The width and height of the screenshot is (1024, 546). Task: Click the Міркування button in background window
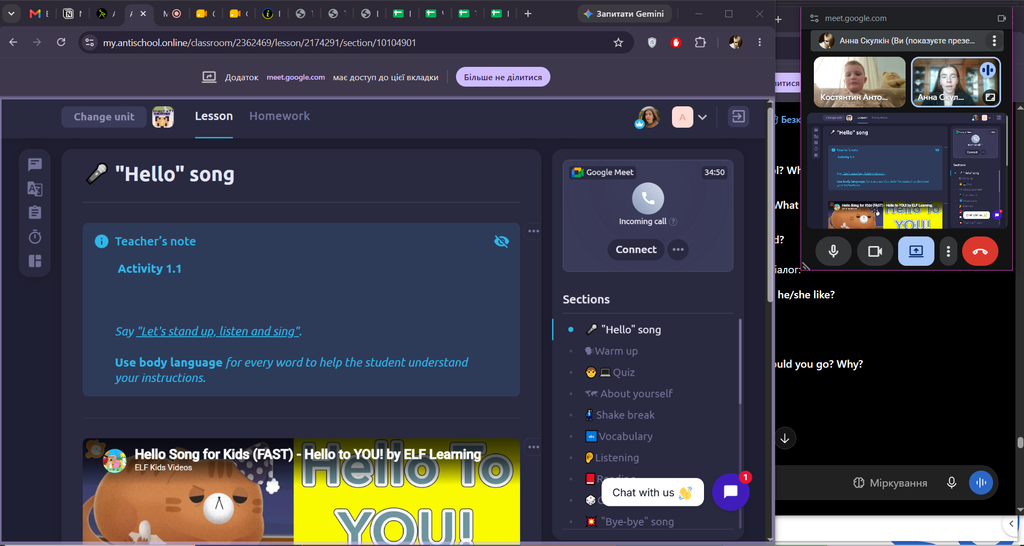coord(890,483)
